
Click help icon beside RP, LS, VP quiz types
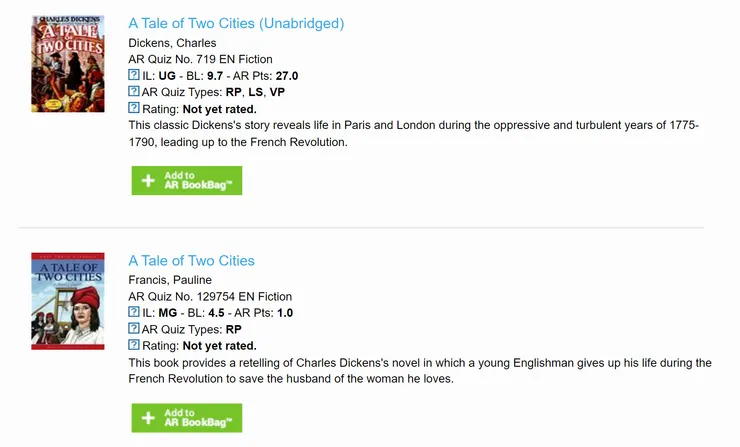[x=134, y=92]
